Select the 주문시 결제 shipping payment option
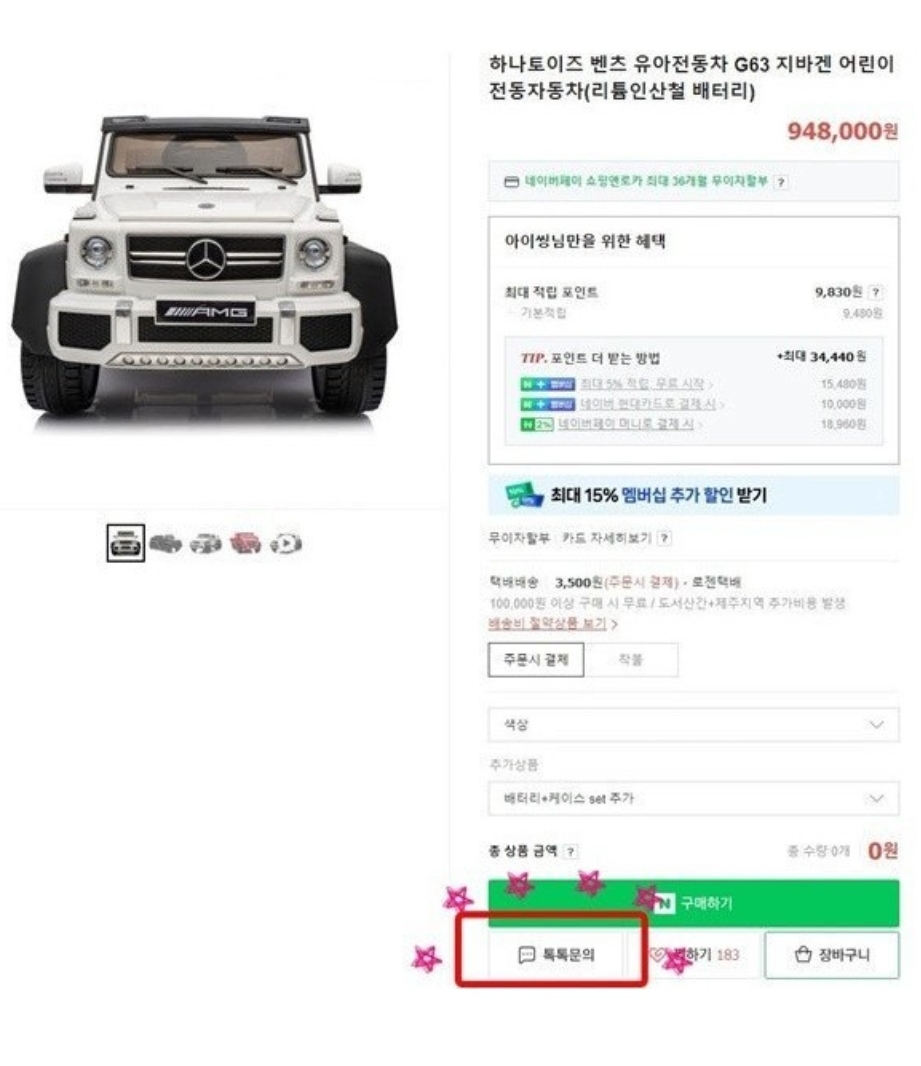921x1066 pixels. click(x=536, y=659)
